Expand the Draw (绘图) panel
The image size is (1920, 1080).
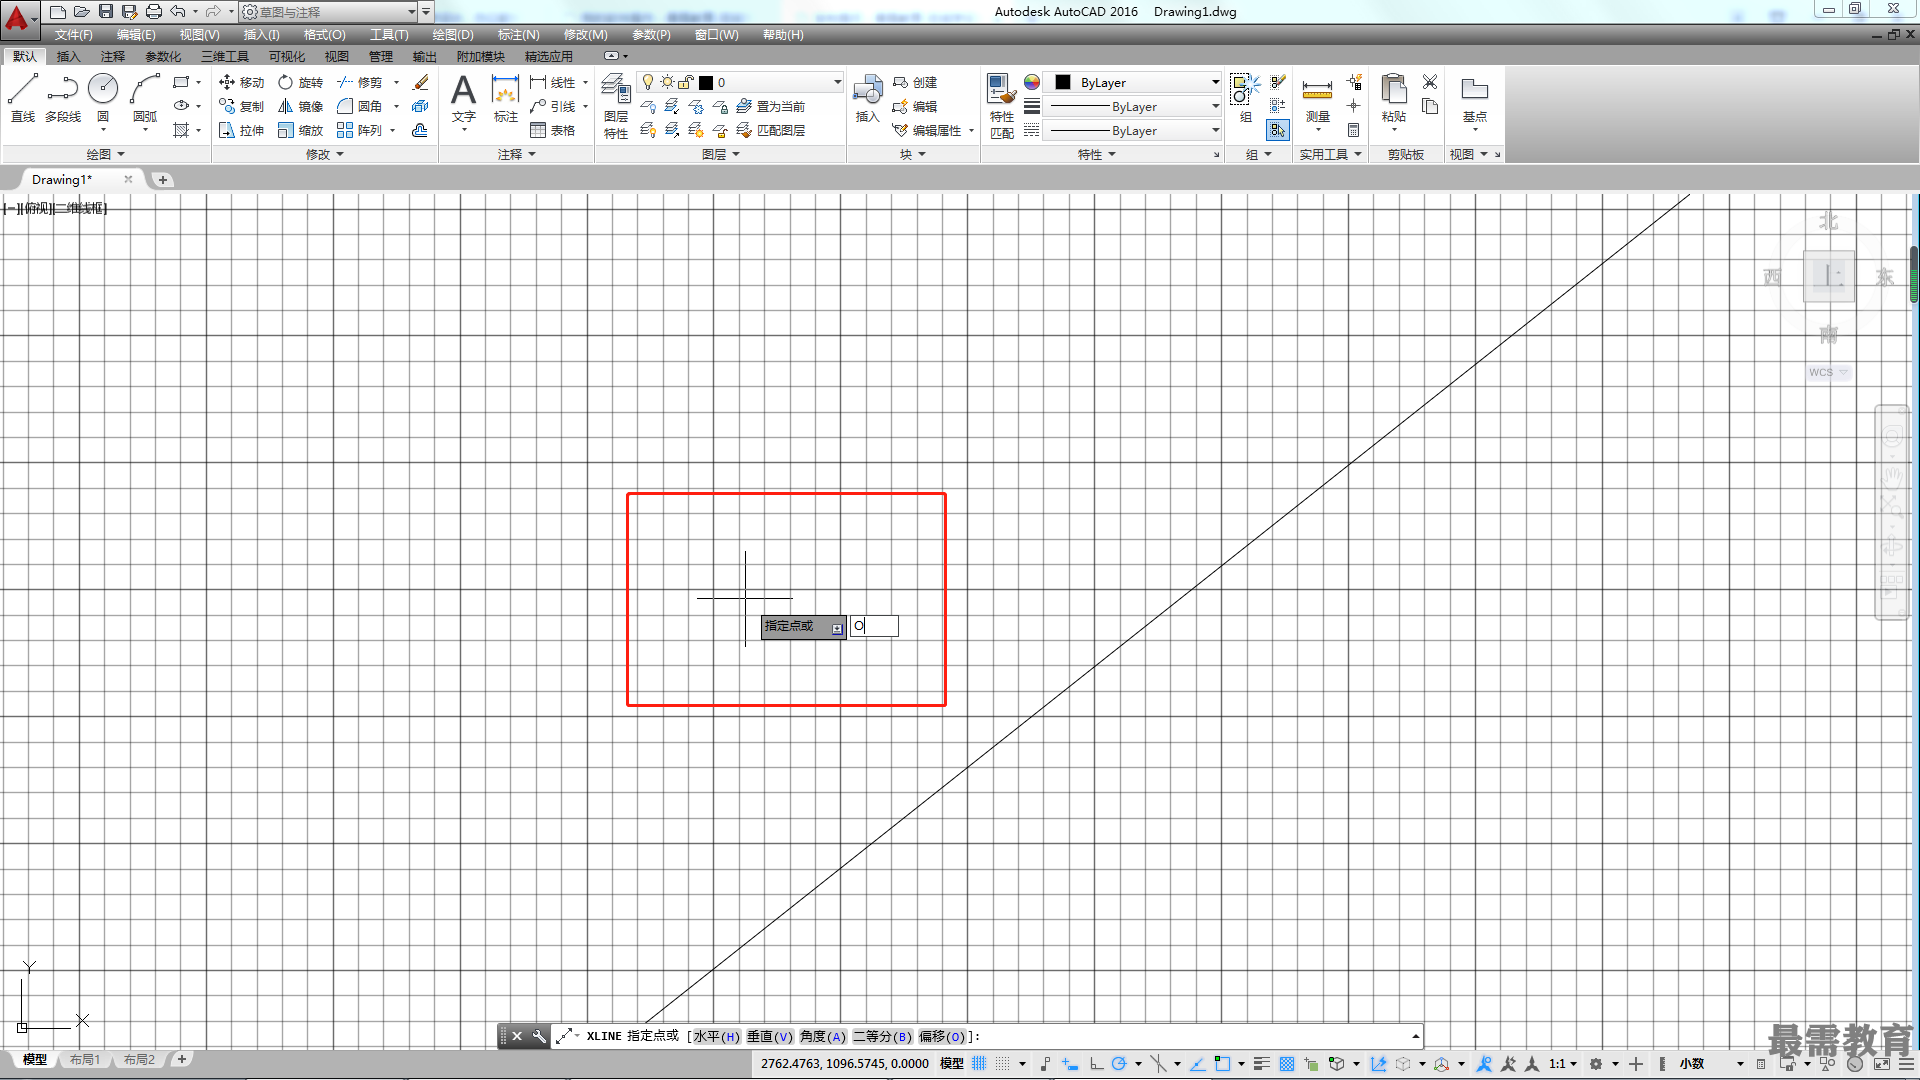105,154
